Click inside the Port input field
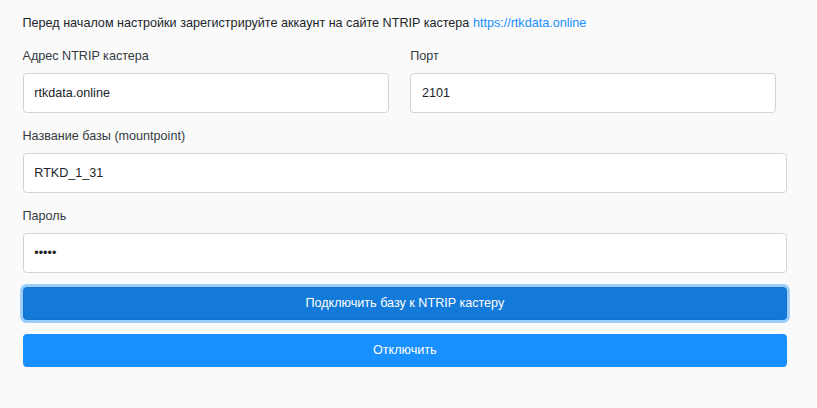 pos(592,93)
